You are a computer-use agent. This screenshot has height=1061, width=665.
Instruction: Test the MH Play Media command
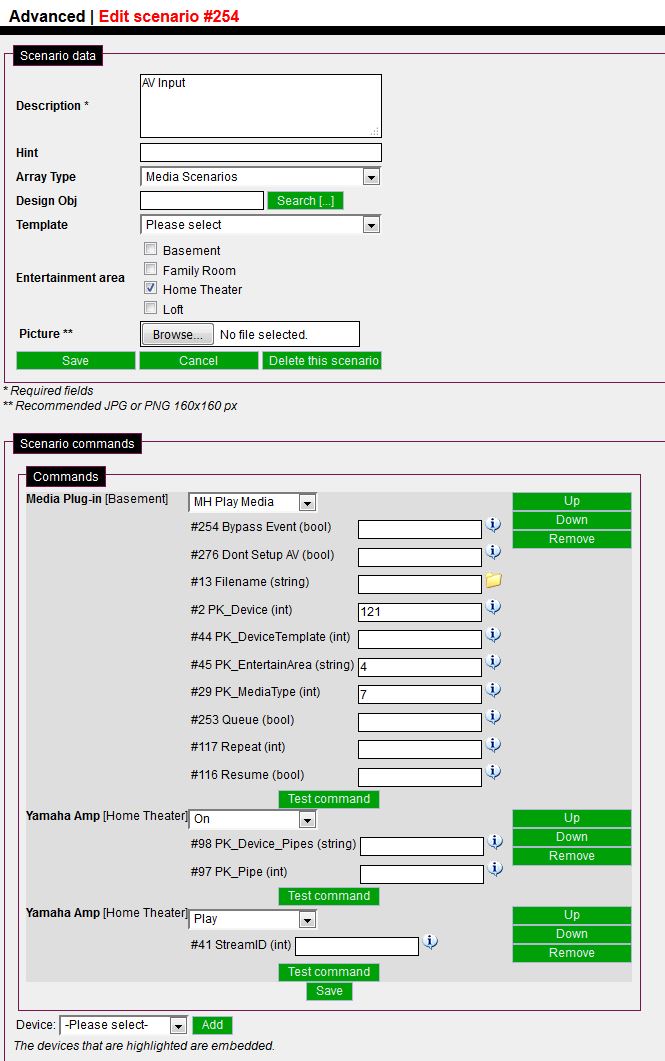click(x=329, y=799)
